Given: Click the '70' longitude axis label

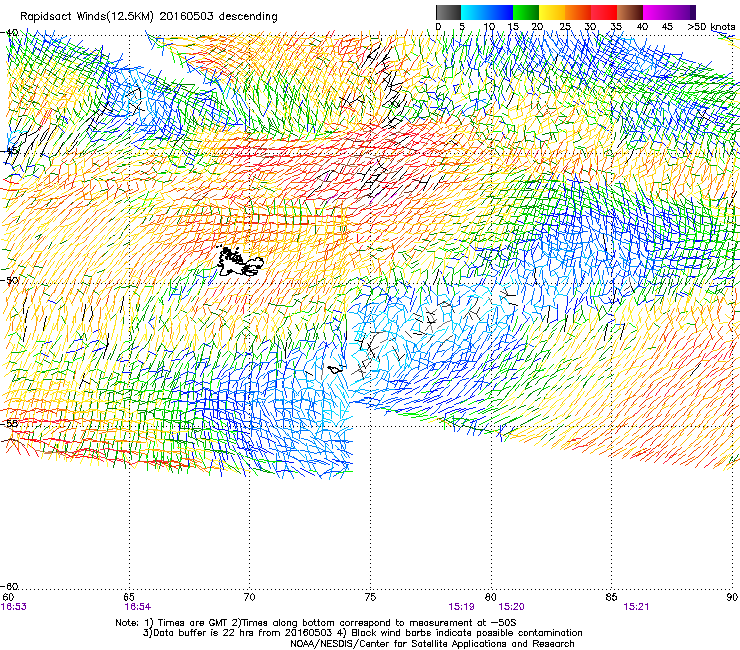Looking at the screenshot, I should click(249, 598).
